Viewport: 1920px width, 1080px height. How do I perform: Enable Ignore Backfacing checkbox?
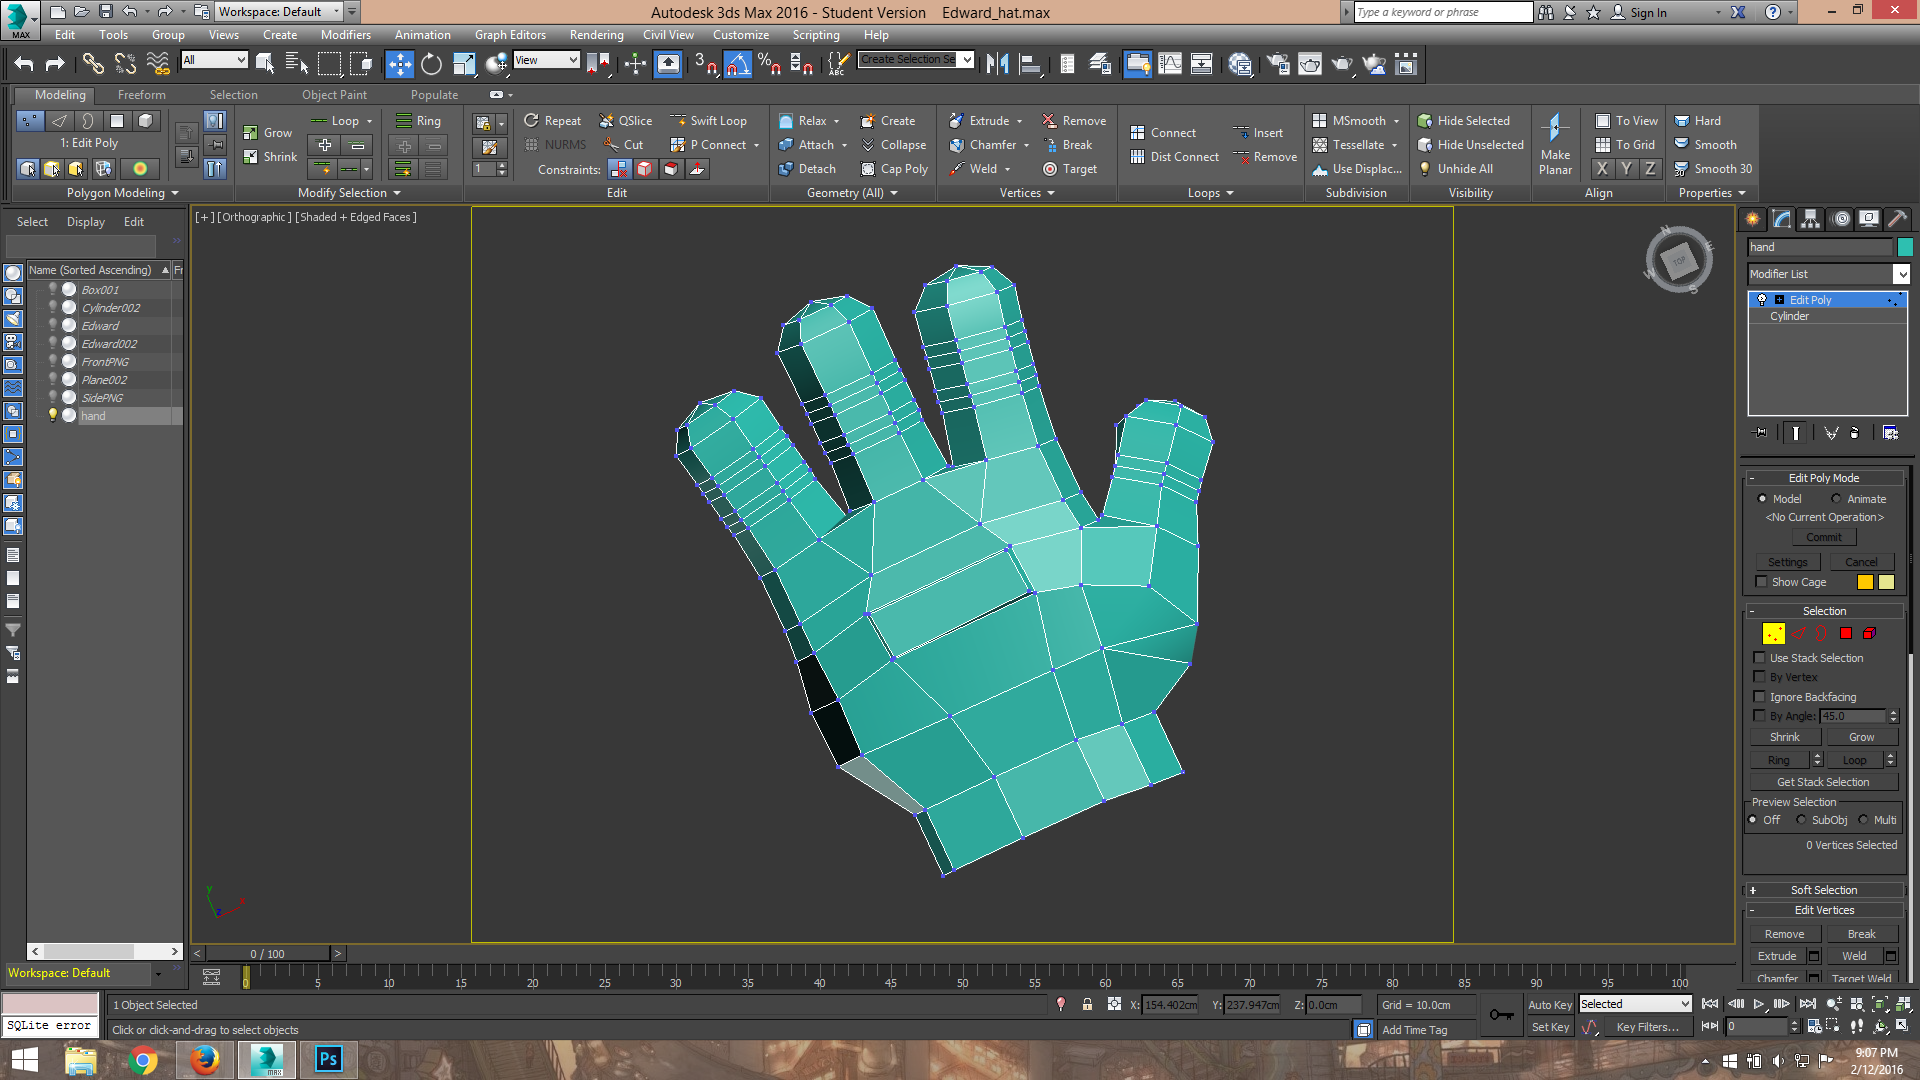pos(1760,697)
